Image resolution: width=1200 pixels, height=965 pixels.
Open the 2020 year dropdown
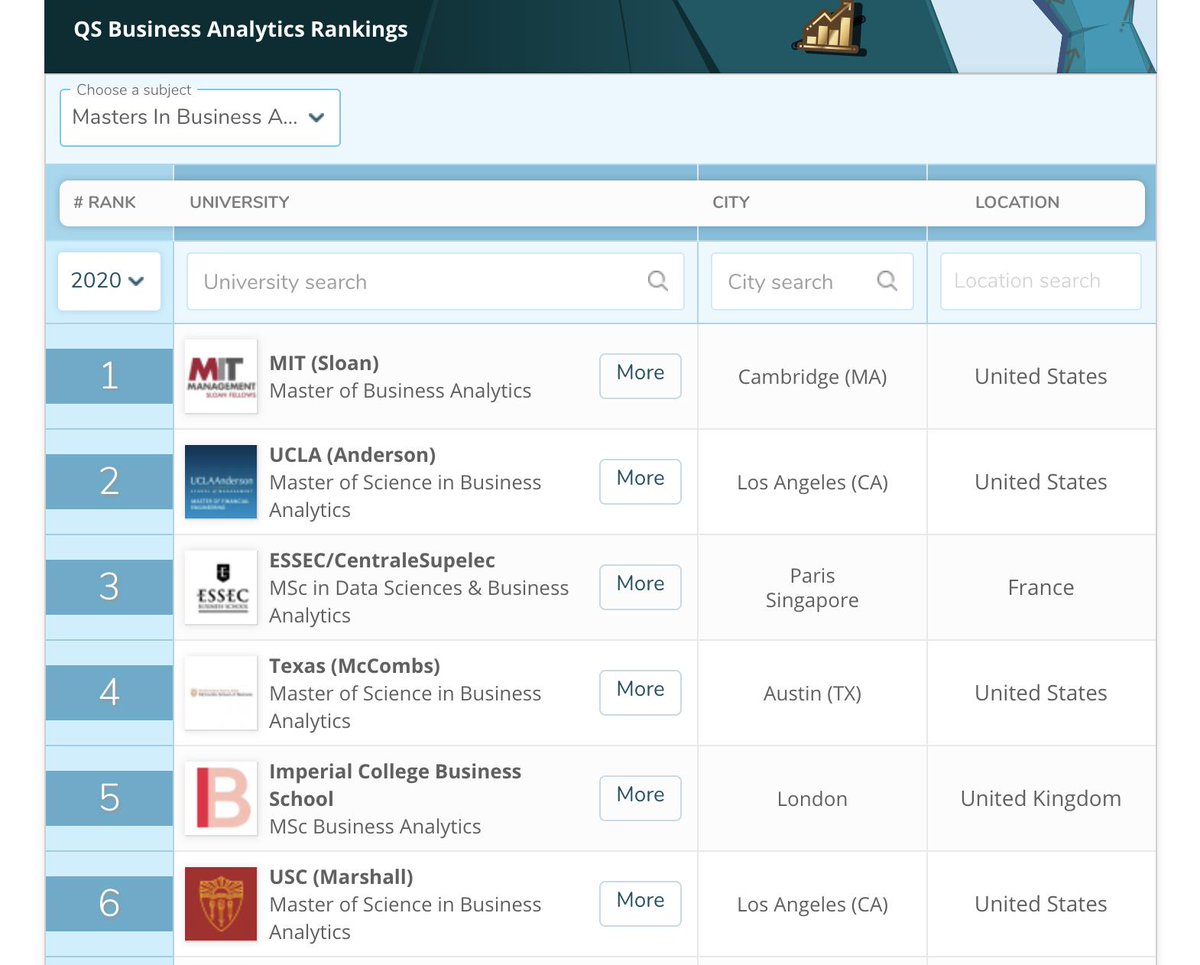click(x=109, y=281)
